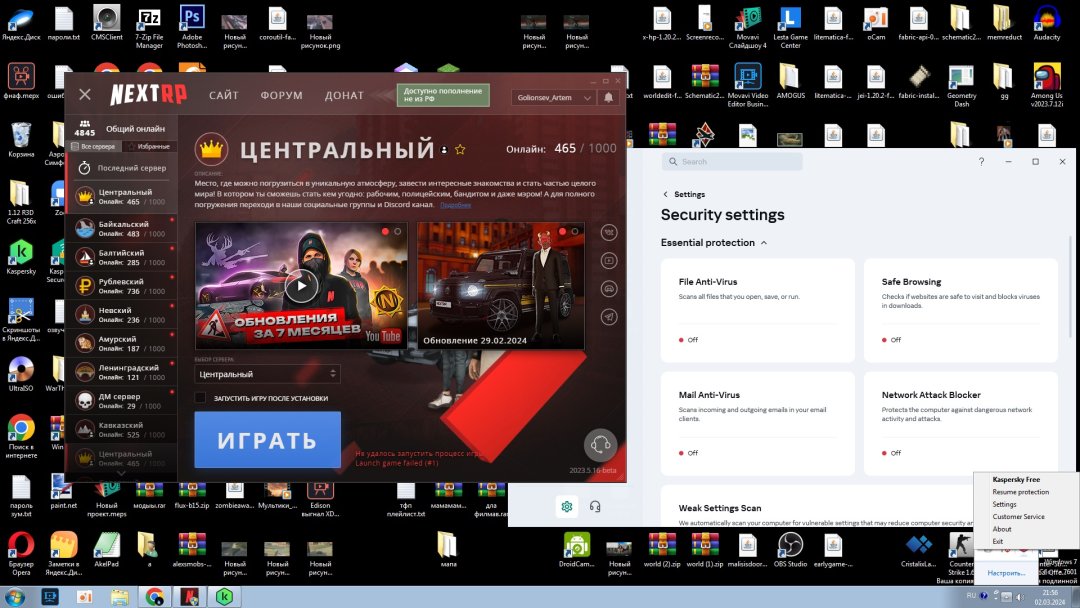Select second slide dot on video banner

tap(397, 232)
